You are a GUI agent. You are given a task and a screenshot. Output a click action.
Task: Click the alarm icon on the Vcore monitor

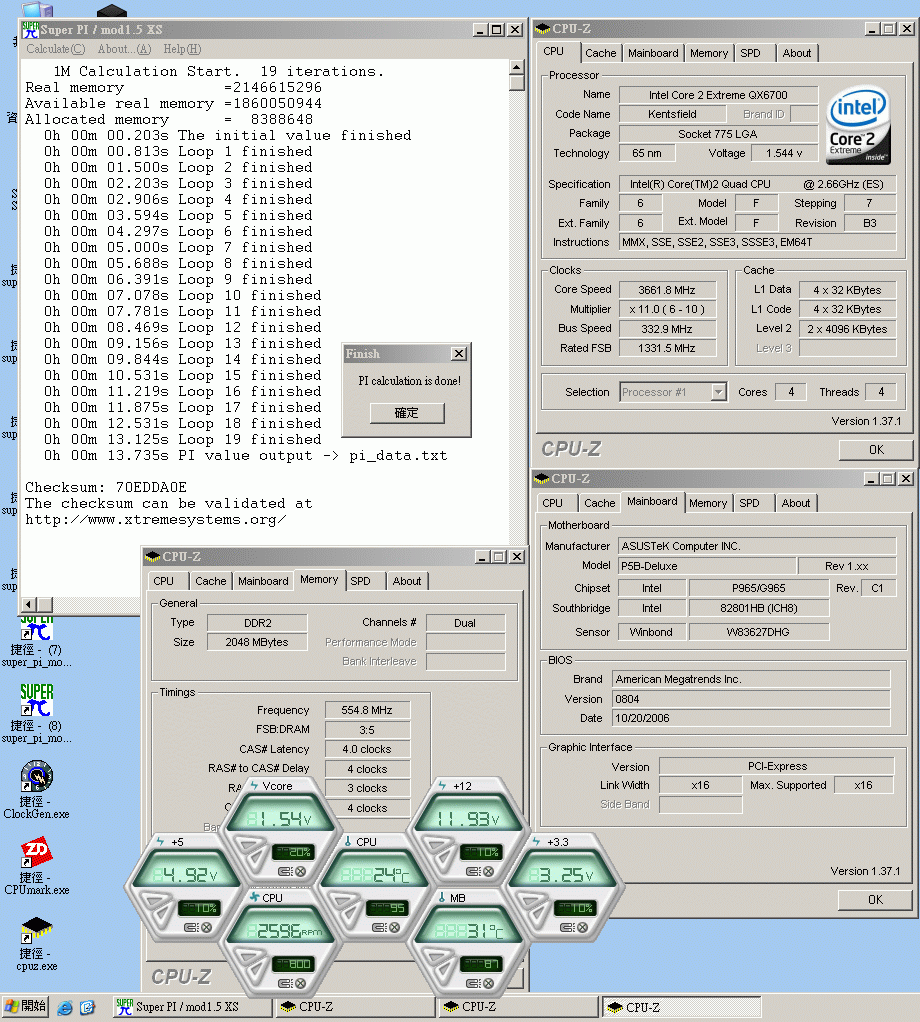click(285, 871)
